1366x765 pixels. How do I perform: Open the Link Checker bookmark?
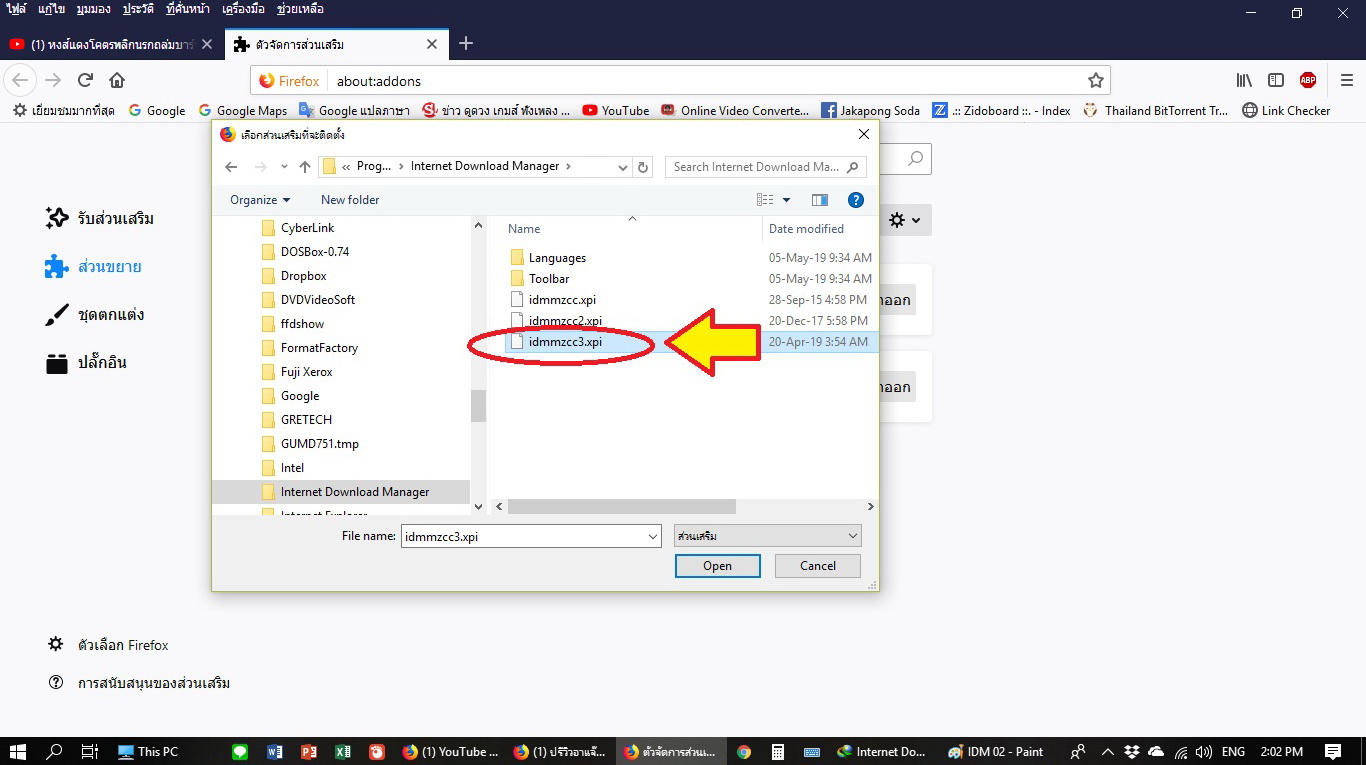(1286, 111)
